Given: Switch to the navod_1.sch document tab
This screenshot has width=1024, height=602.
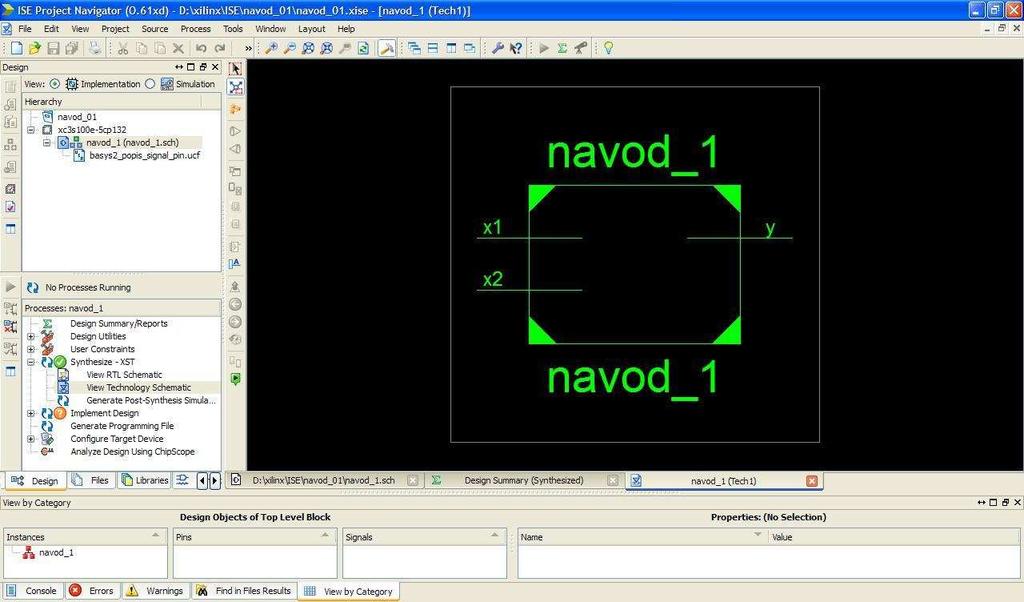Looking at the screenshot, I should 324,481.
